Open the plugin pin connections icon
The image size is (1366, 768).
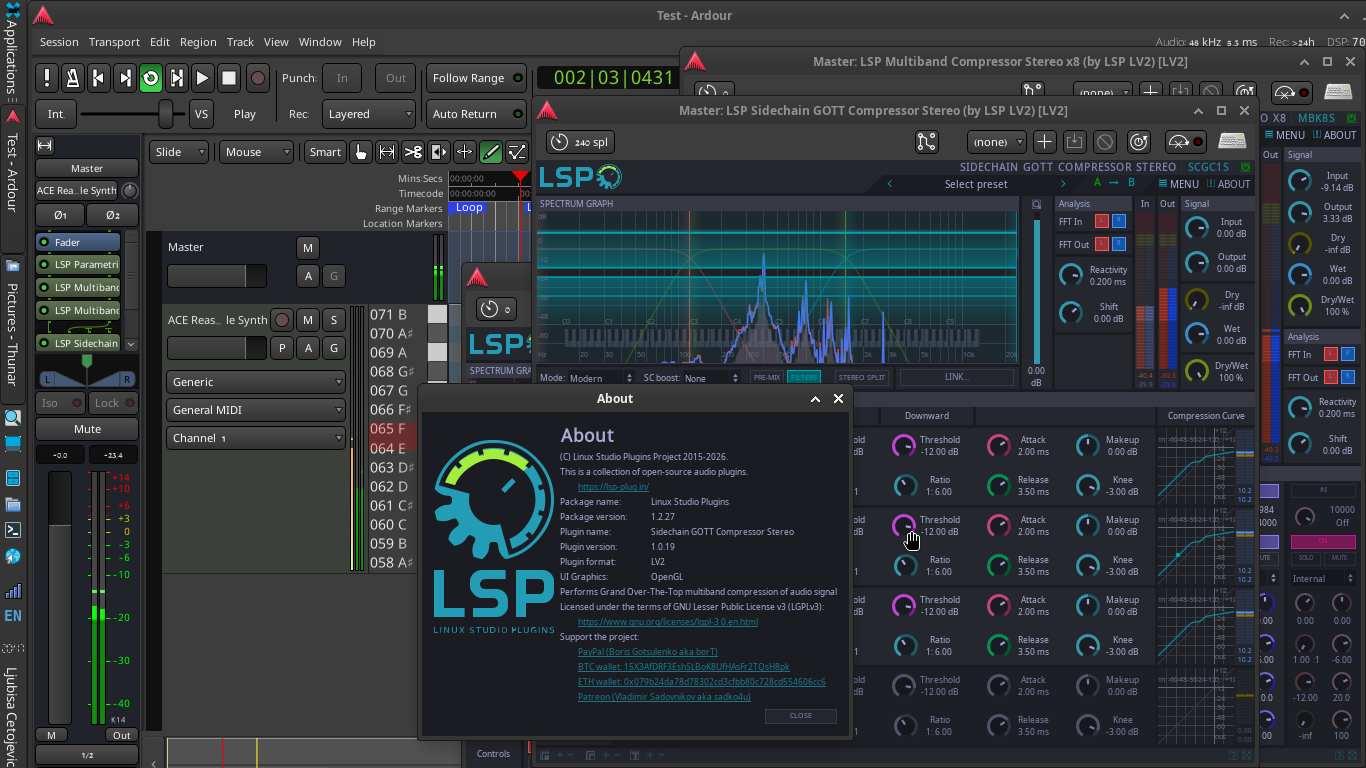click(927, 142)
